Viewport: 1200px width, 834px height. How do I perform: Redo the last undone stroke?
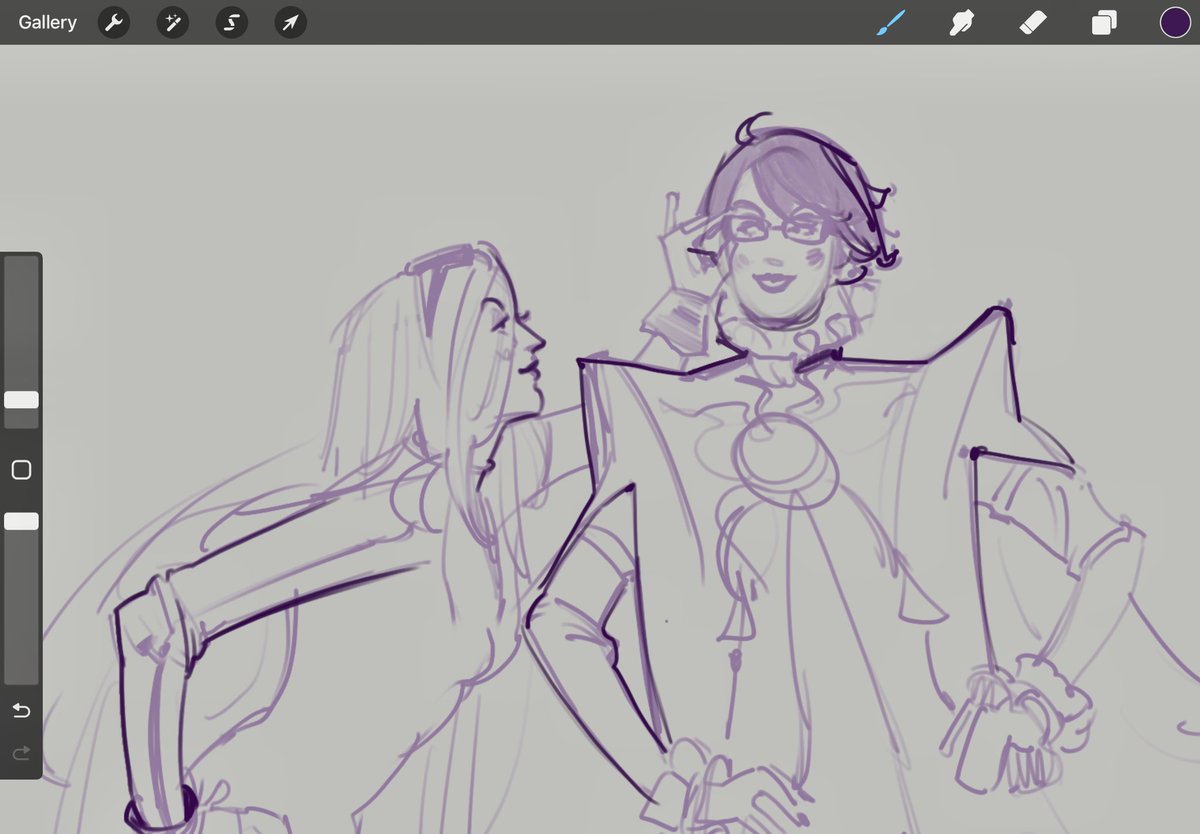click(x=21, y=753)
